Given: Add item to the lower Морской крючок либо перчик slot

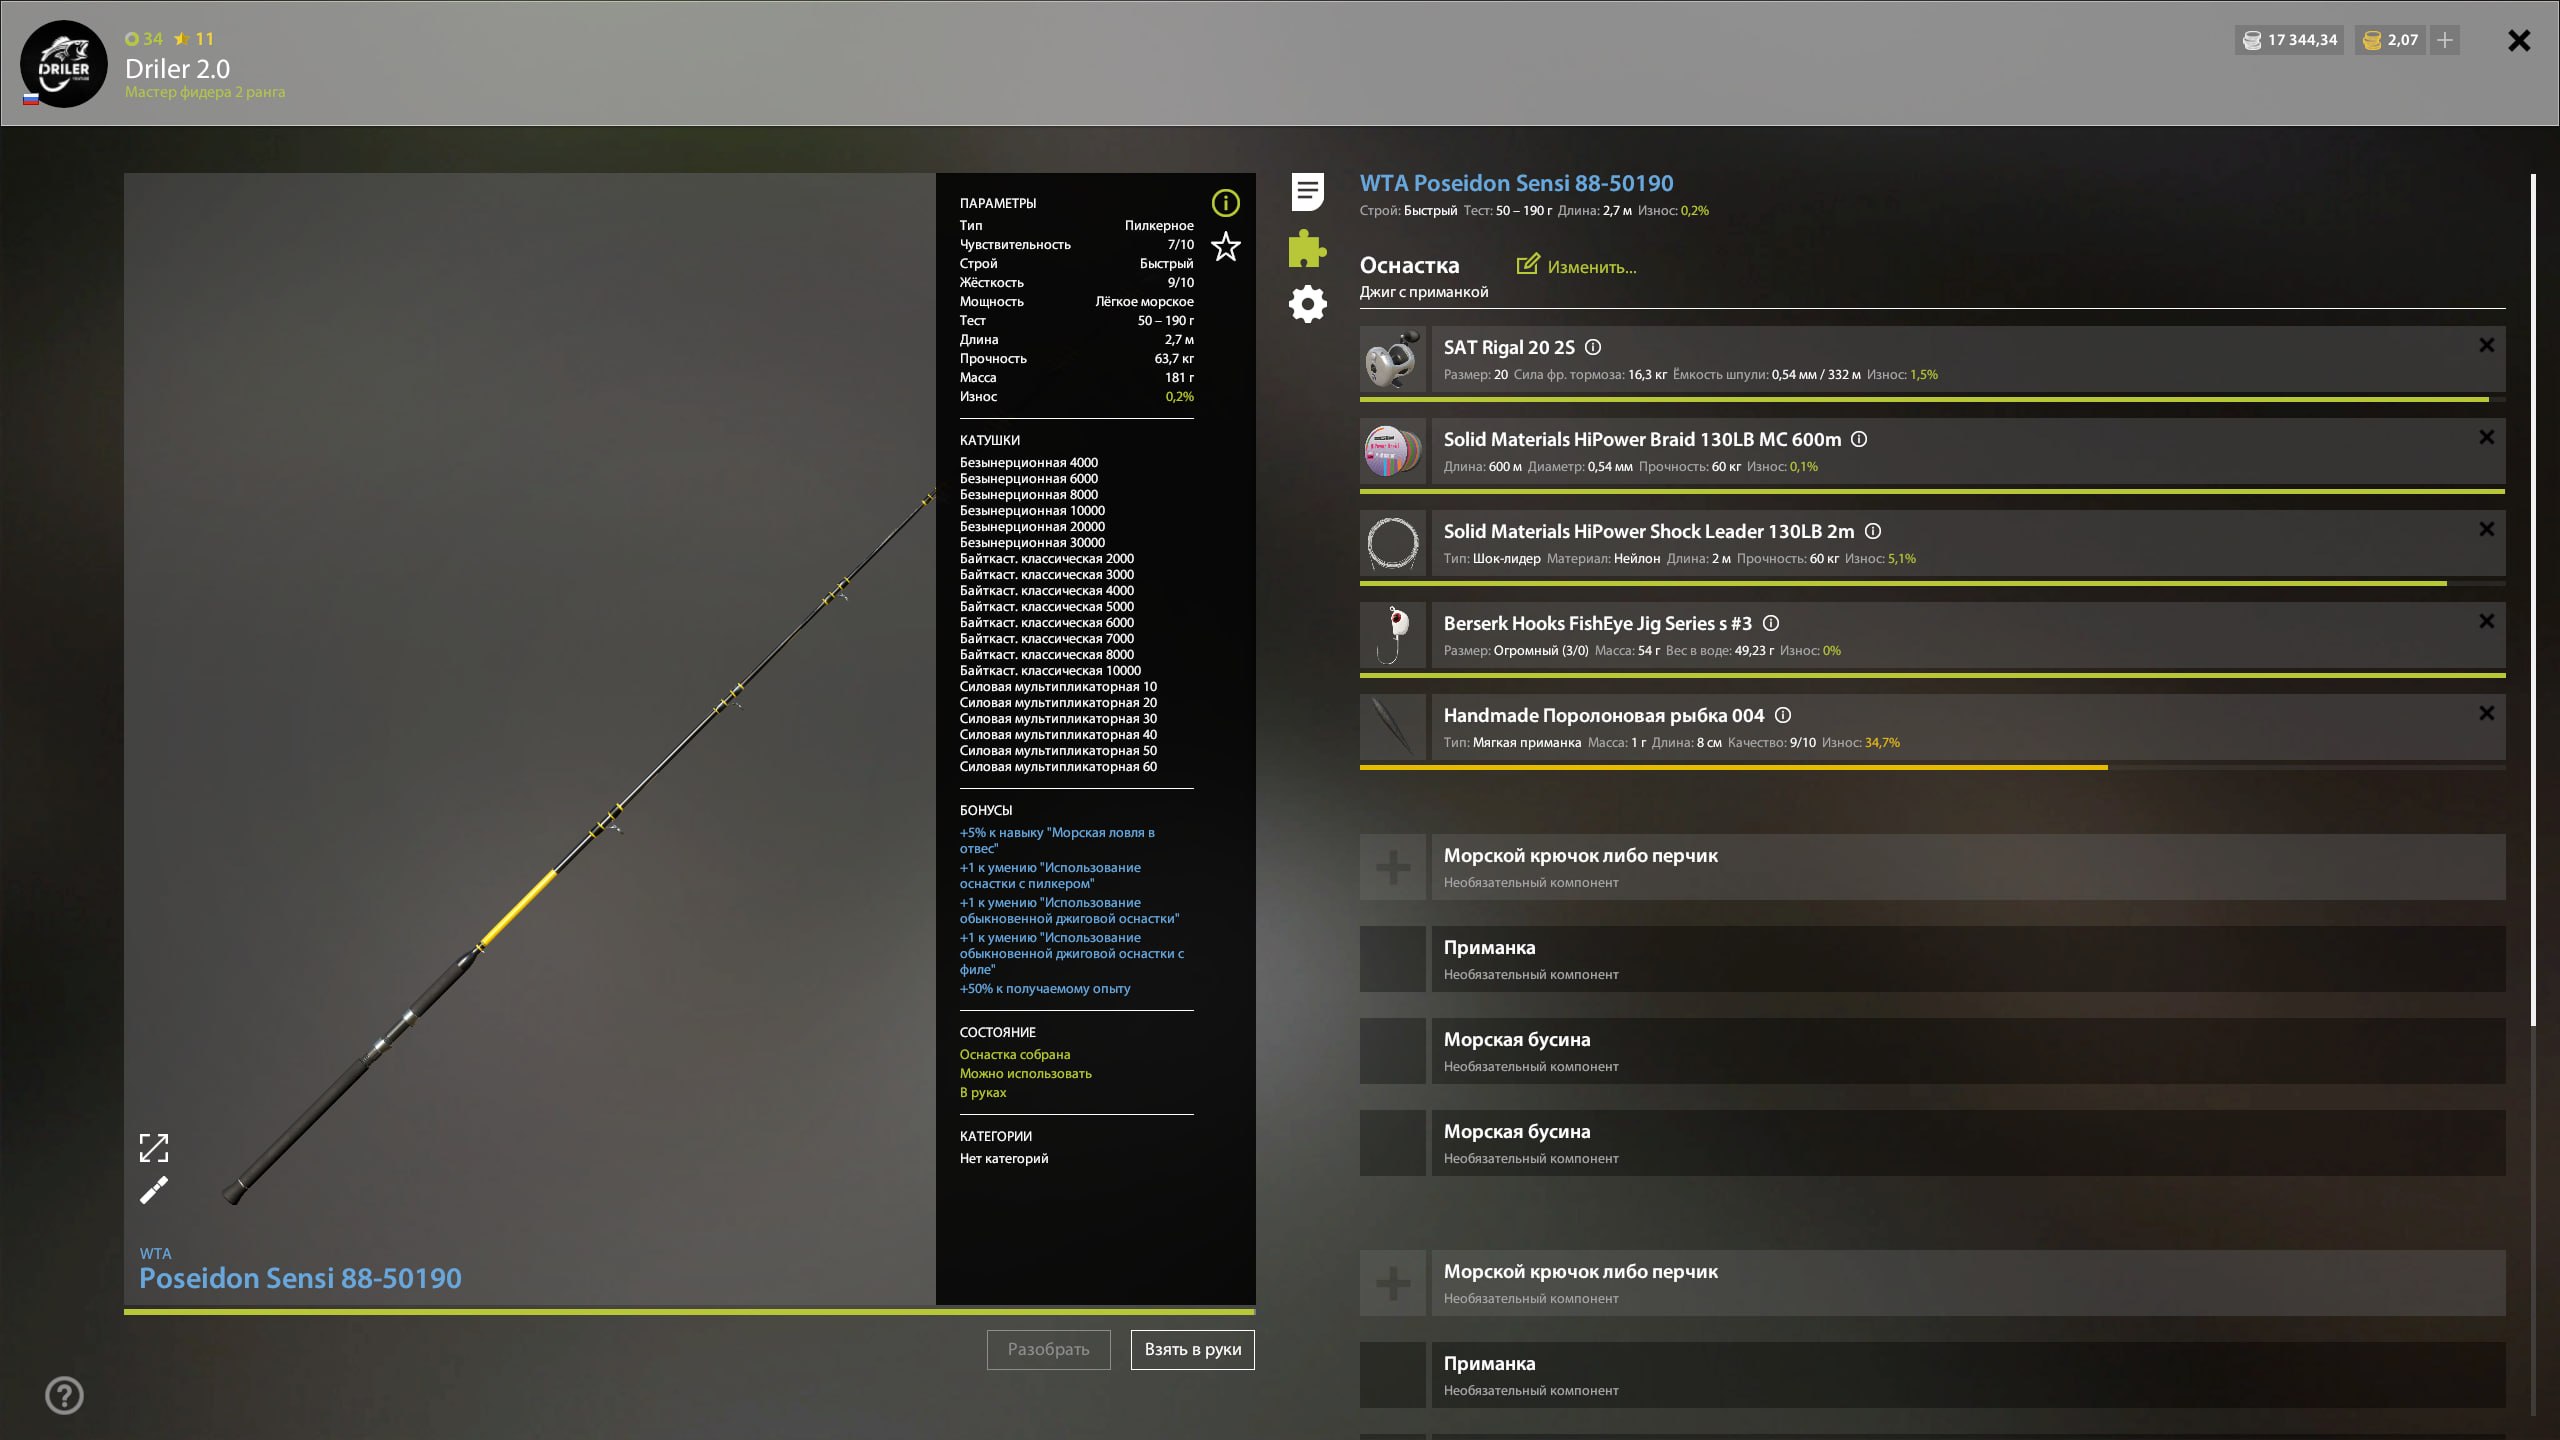Looking at the screenshot, I should point(1392,1283).
